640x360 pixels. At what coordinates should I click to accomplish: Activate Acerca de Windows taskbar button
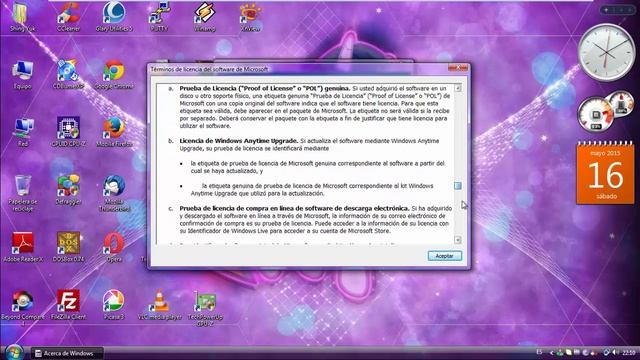pyautogui.click(x=67, y=353)
